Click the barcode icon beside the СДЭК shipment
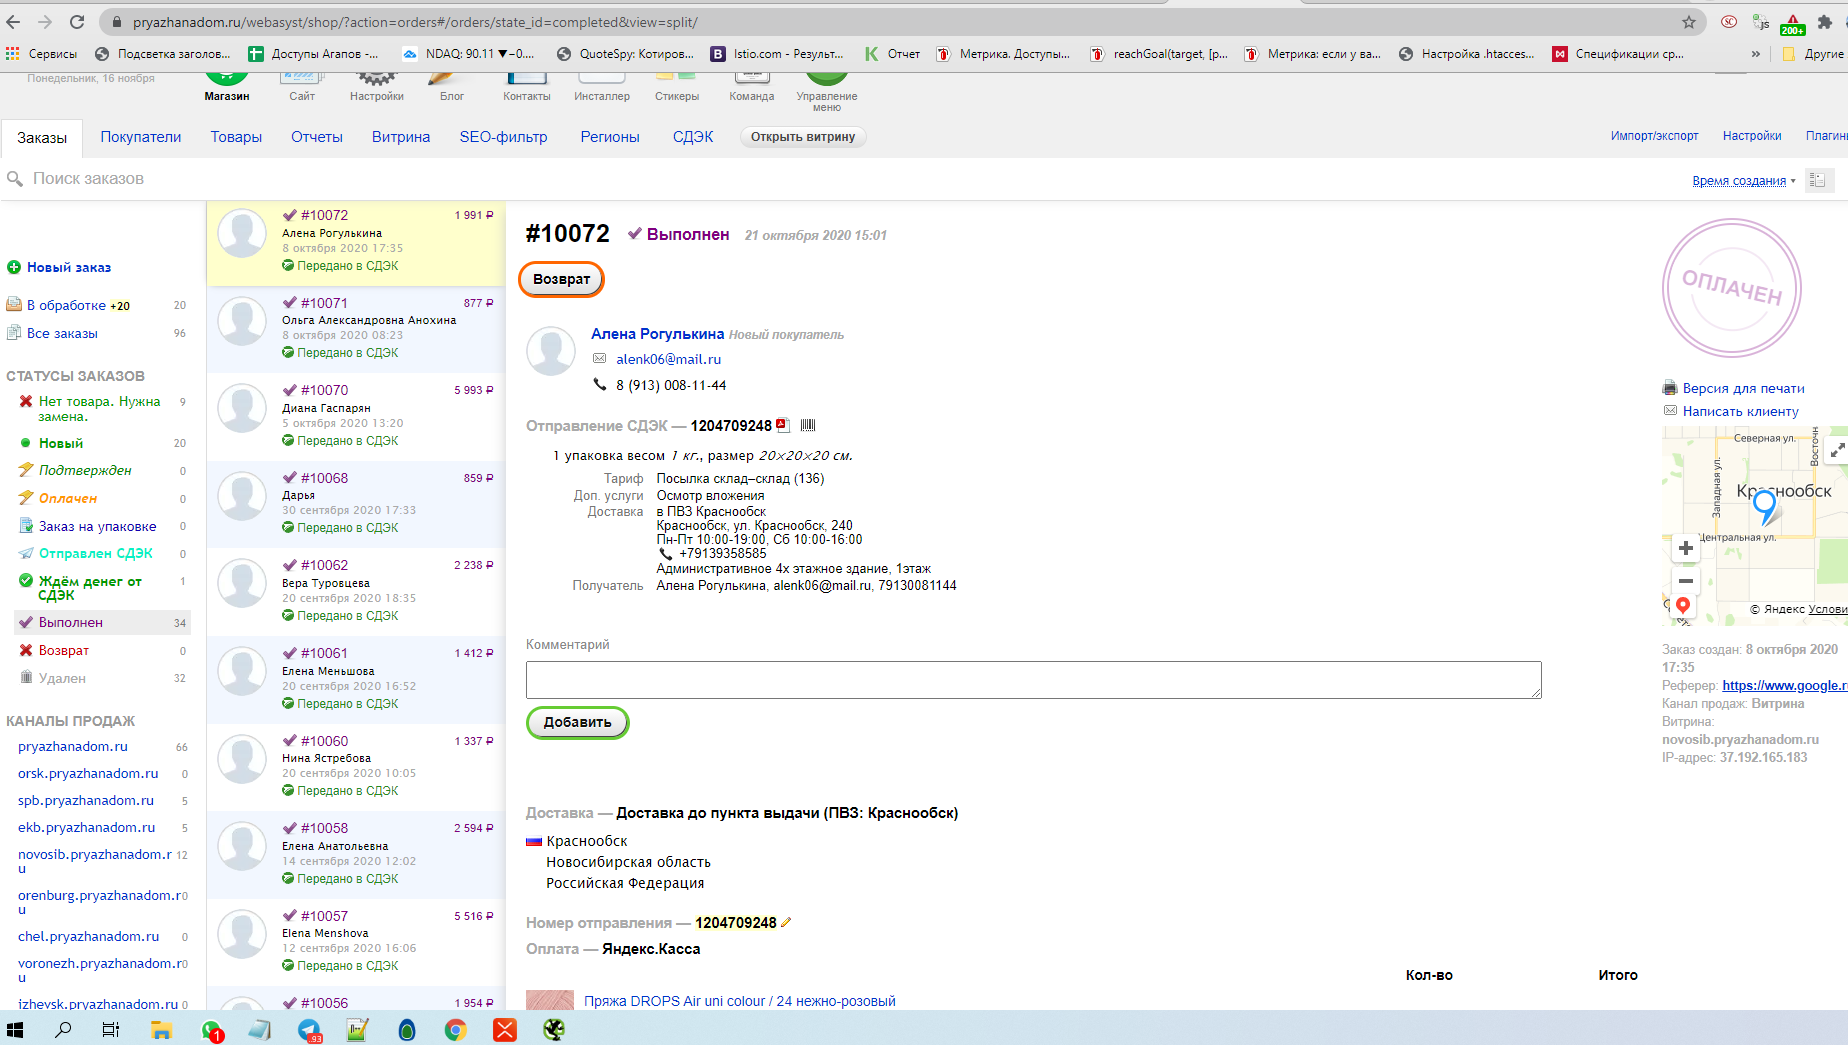The image size is (1848, 1045). pos(808,425)
